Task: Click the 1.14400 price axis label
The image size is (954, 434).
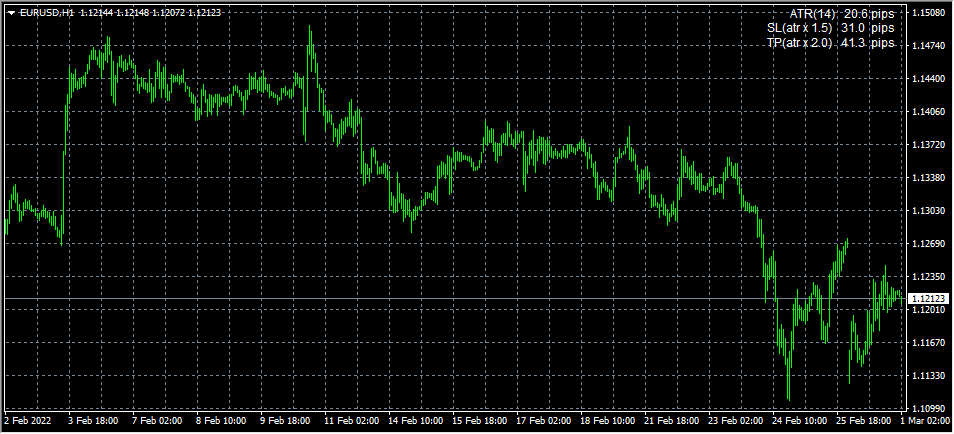Action: (928, 79)
